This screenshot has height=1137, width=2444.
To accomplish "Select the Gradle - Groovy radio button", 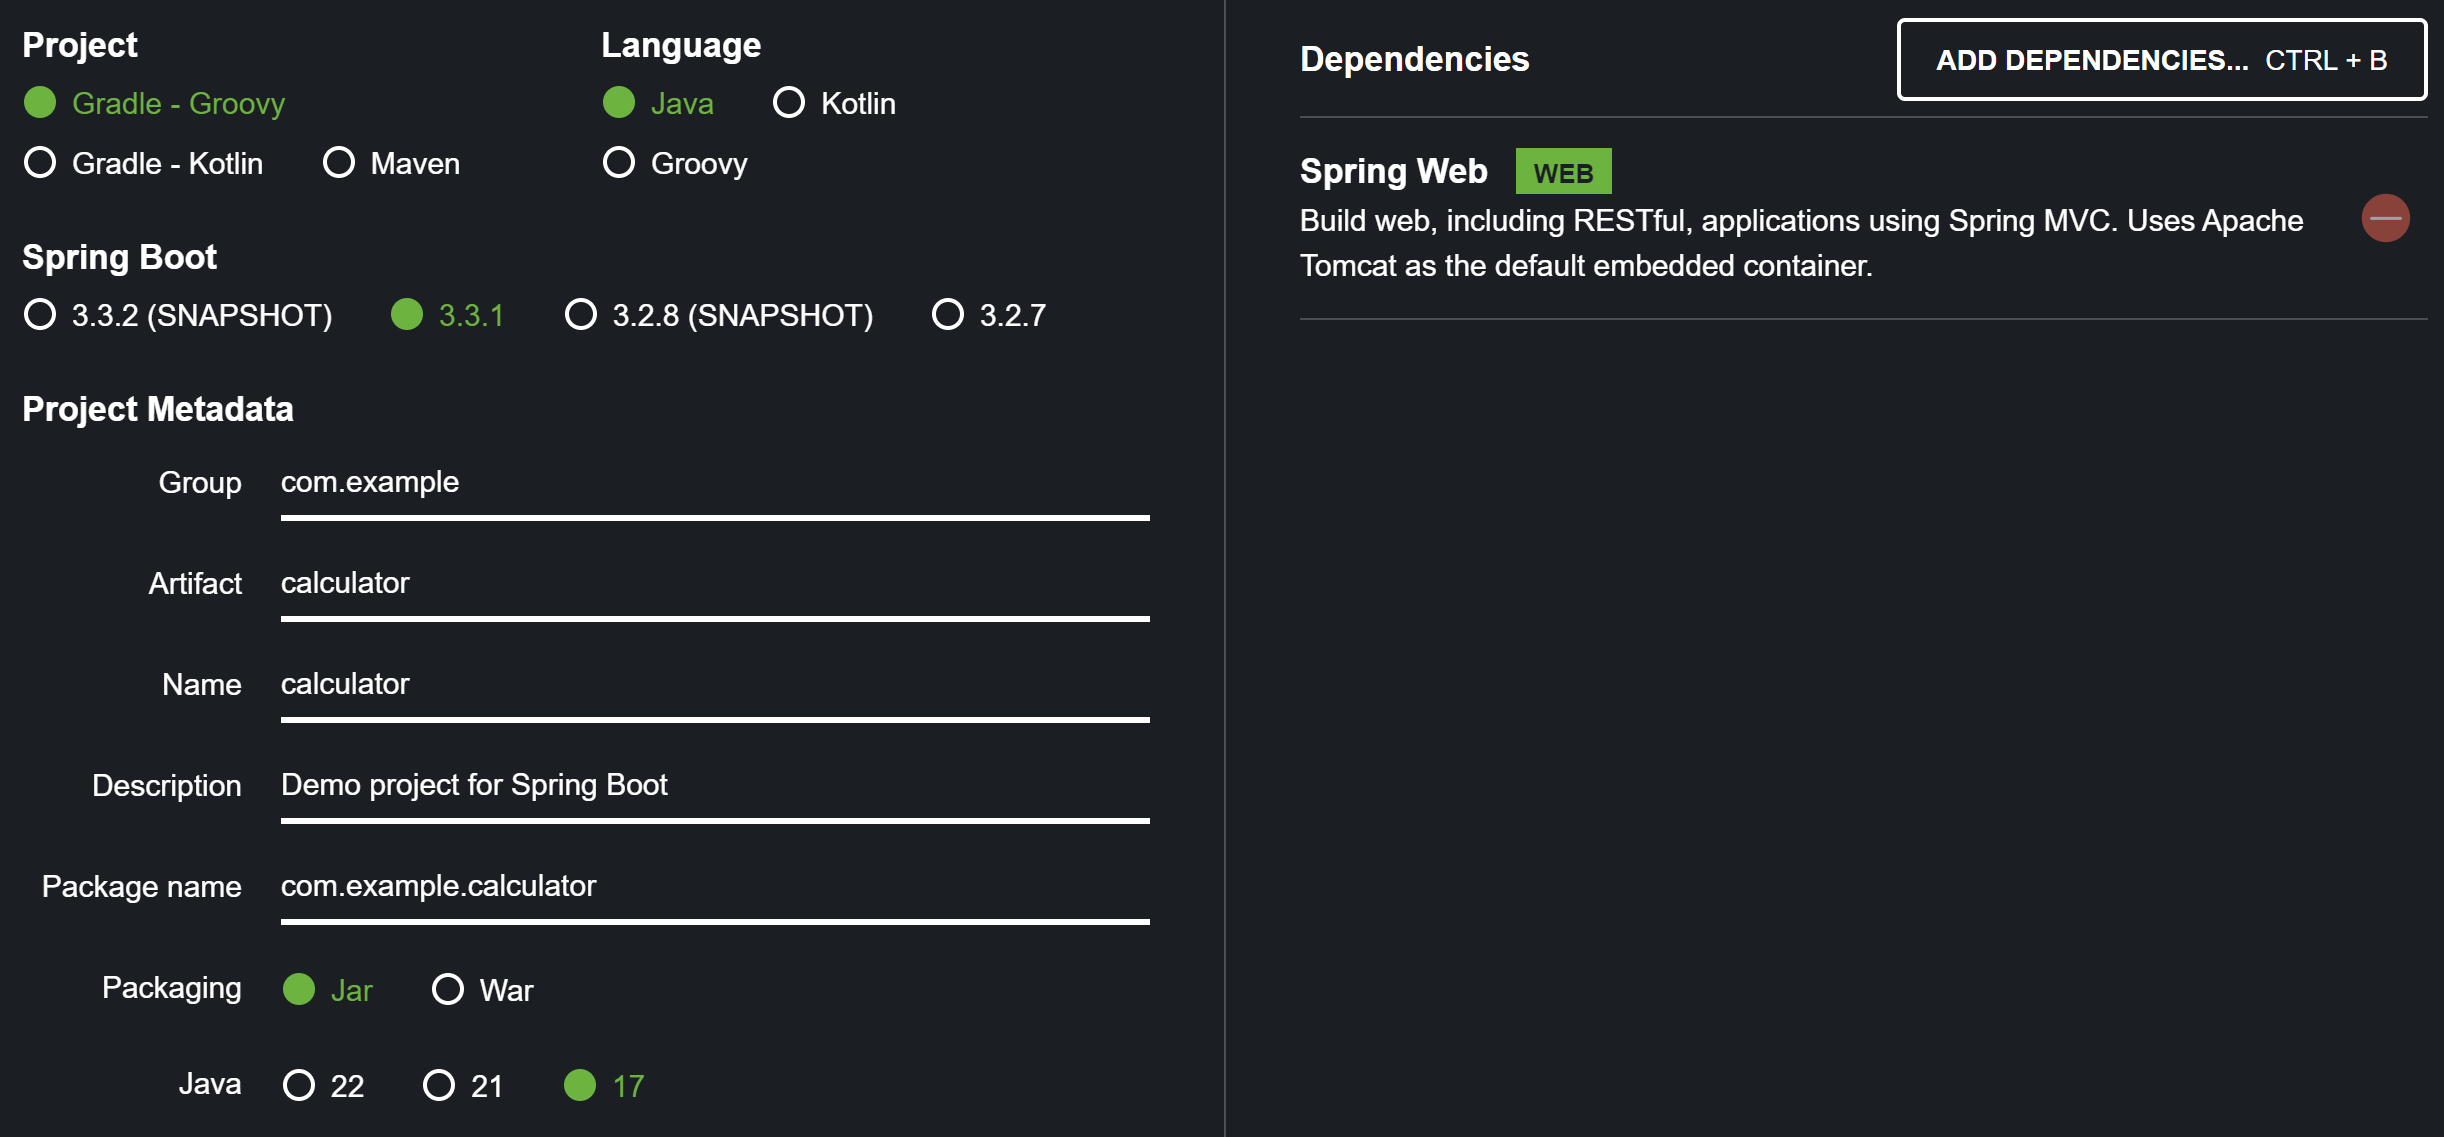I will (41, 103).
